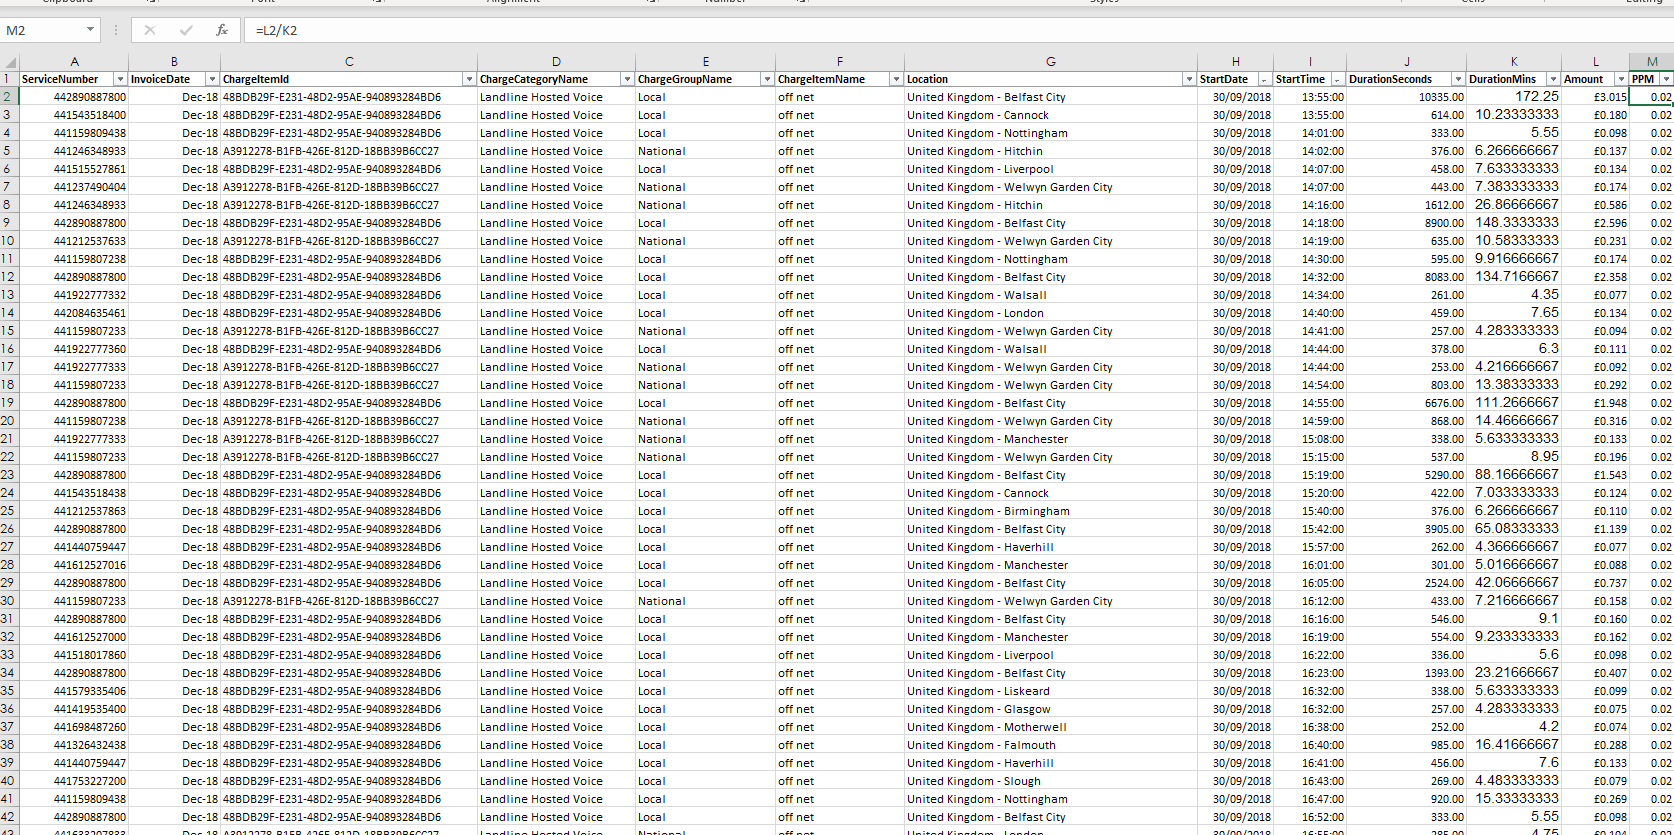The image size is (1674, 835).
Task: Click the Amount value £2.596
Action: [x=1595, y=223]
